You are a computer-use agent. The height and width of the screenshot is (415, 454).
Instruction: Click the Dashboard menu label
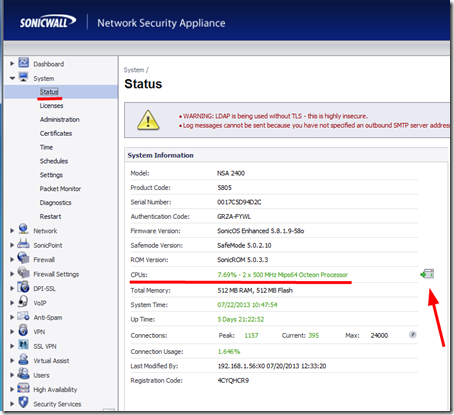click(49, 64)
